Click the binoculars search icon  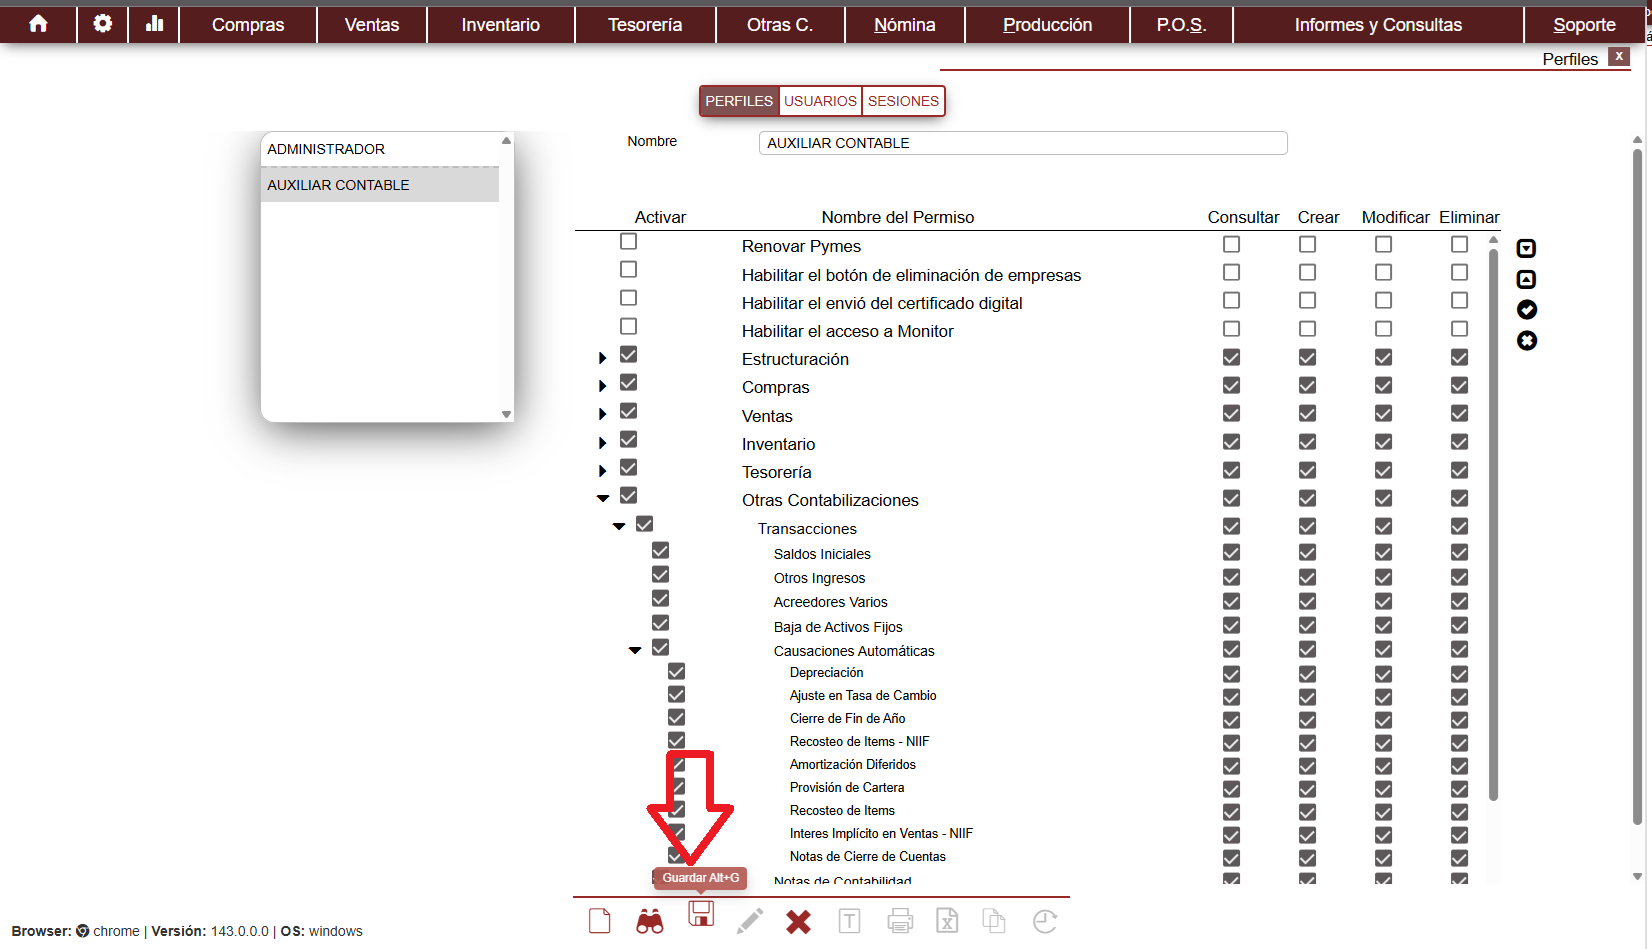tap(650, 921)
